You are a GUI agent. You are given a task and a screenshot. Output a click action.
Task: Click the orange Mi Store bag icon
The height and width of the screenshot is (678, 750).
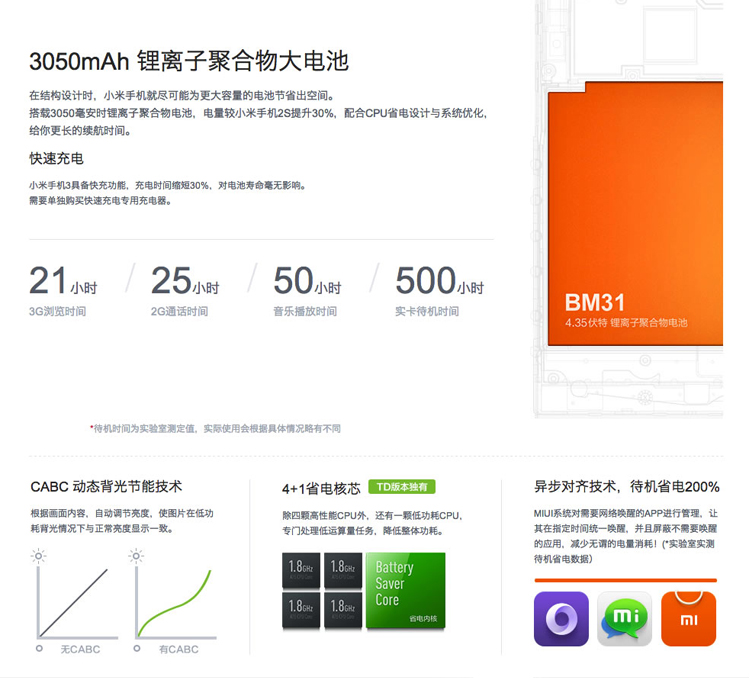point(689,619)
